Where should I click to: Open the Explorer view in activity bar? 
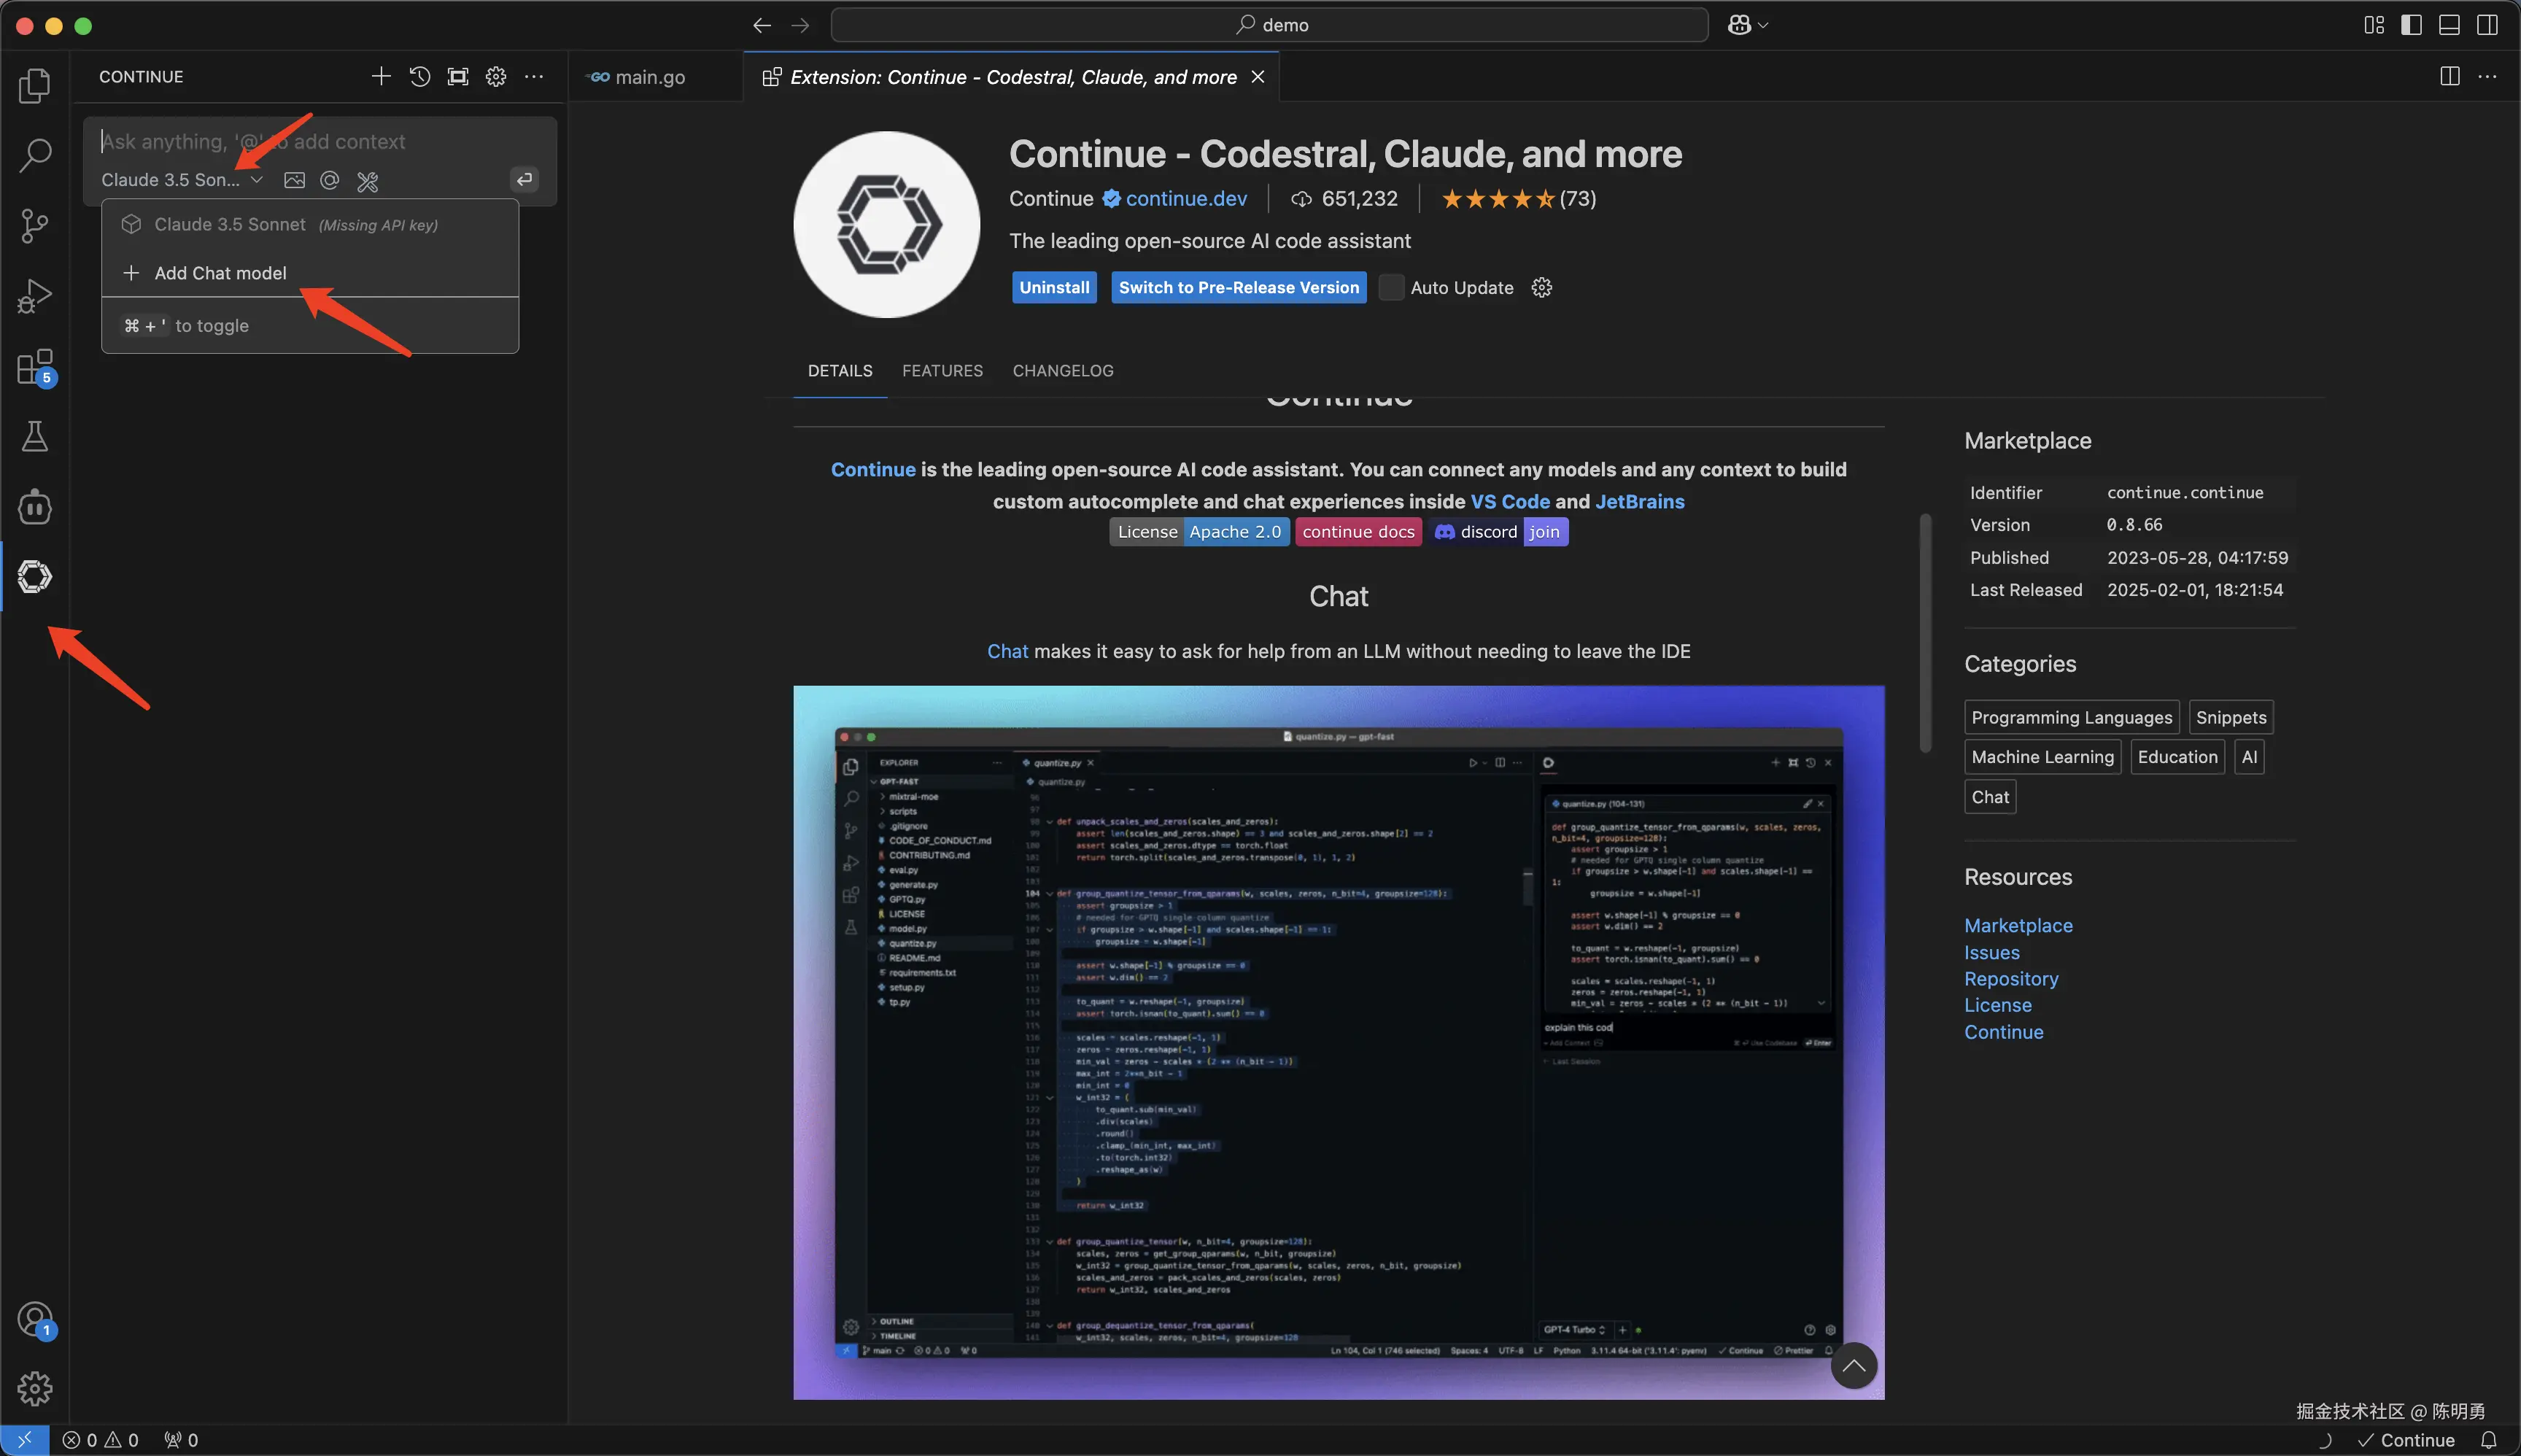pyautogui.click(x=34, y=86)
